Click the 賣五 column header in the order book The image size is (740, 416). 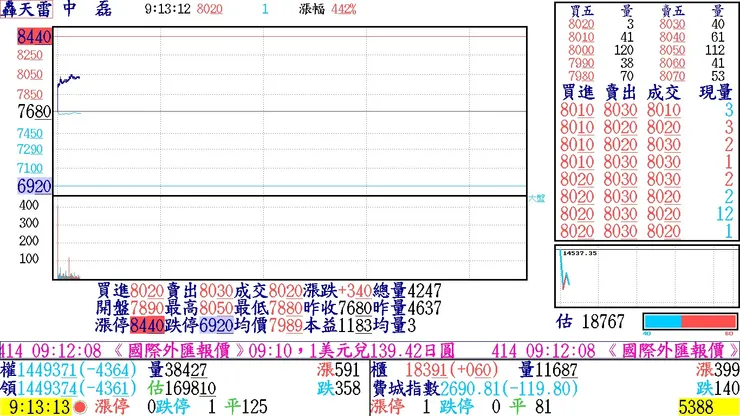pyautogui.click(x=673, y=11)
